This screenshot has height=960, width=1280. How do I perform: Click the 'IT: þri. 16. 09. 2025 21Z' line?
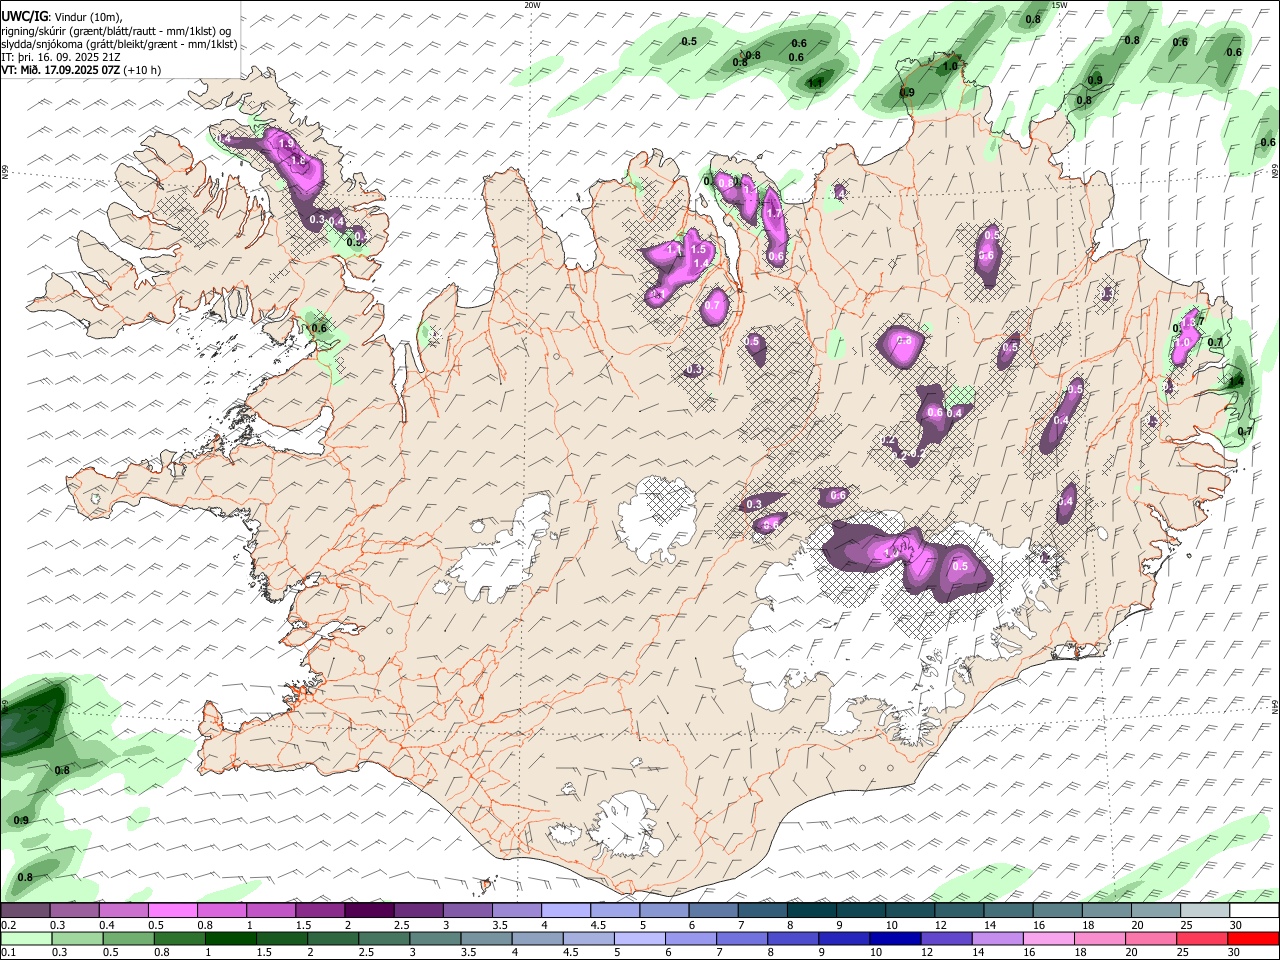coord(61,57)
